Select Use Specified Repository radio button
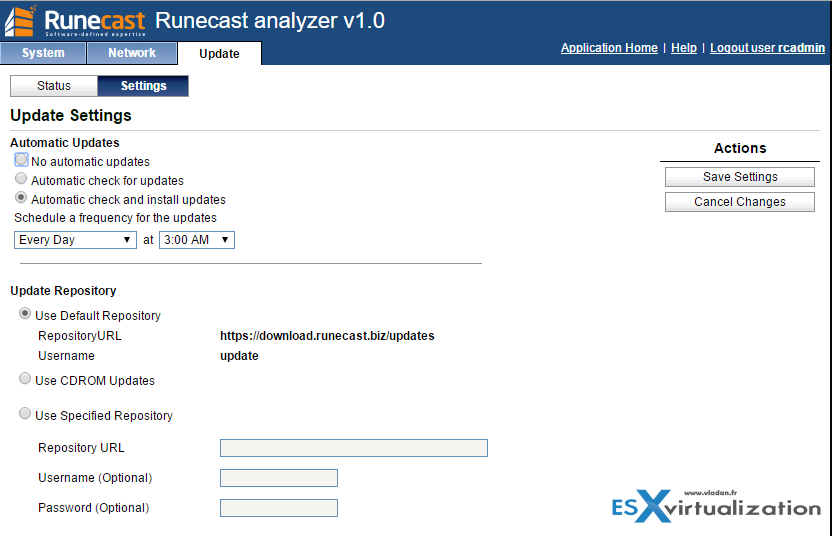 [25, 413]
